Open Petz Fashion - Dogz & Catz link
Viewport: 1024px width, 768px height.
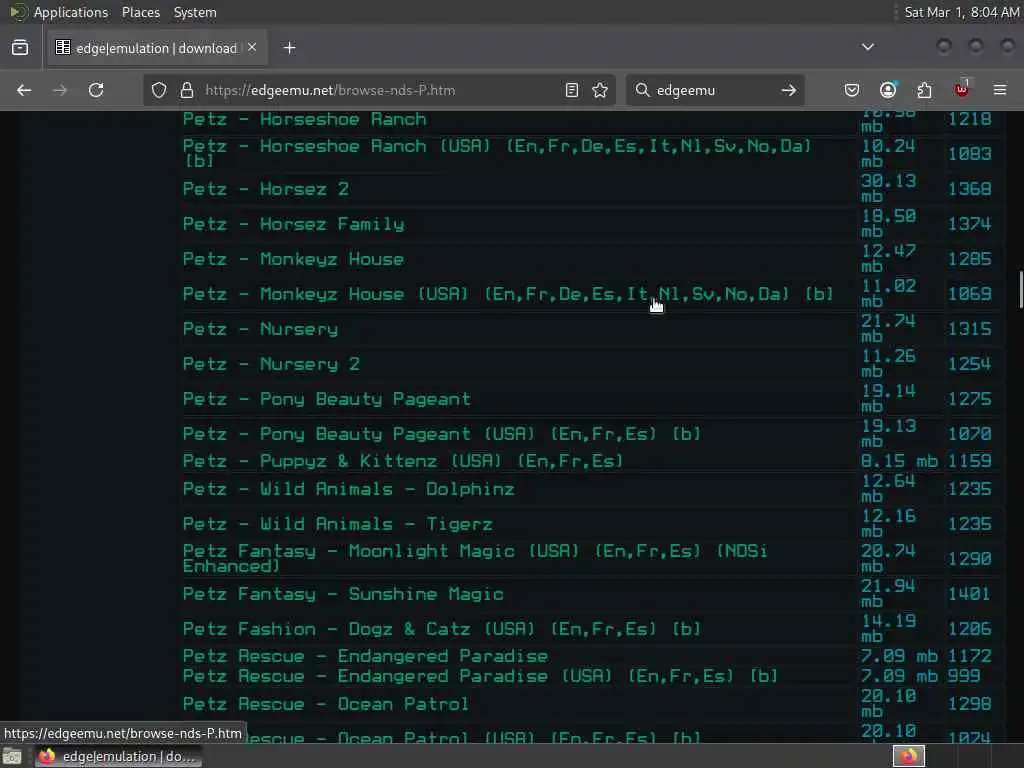[x=441, y=629]
